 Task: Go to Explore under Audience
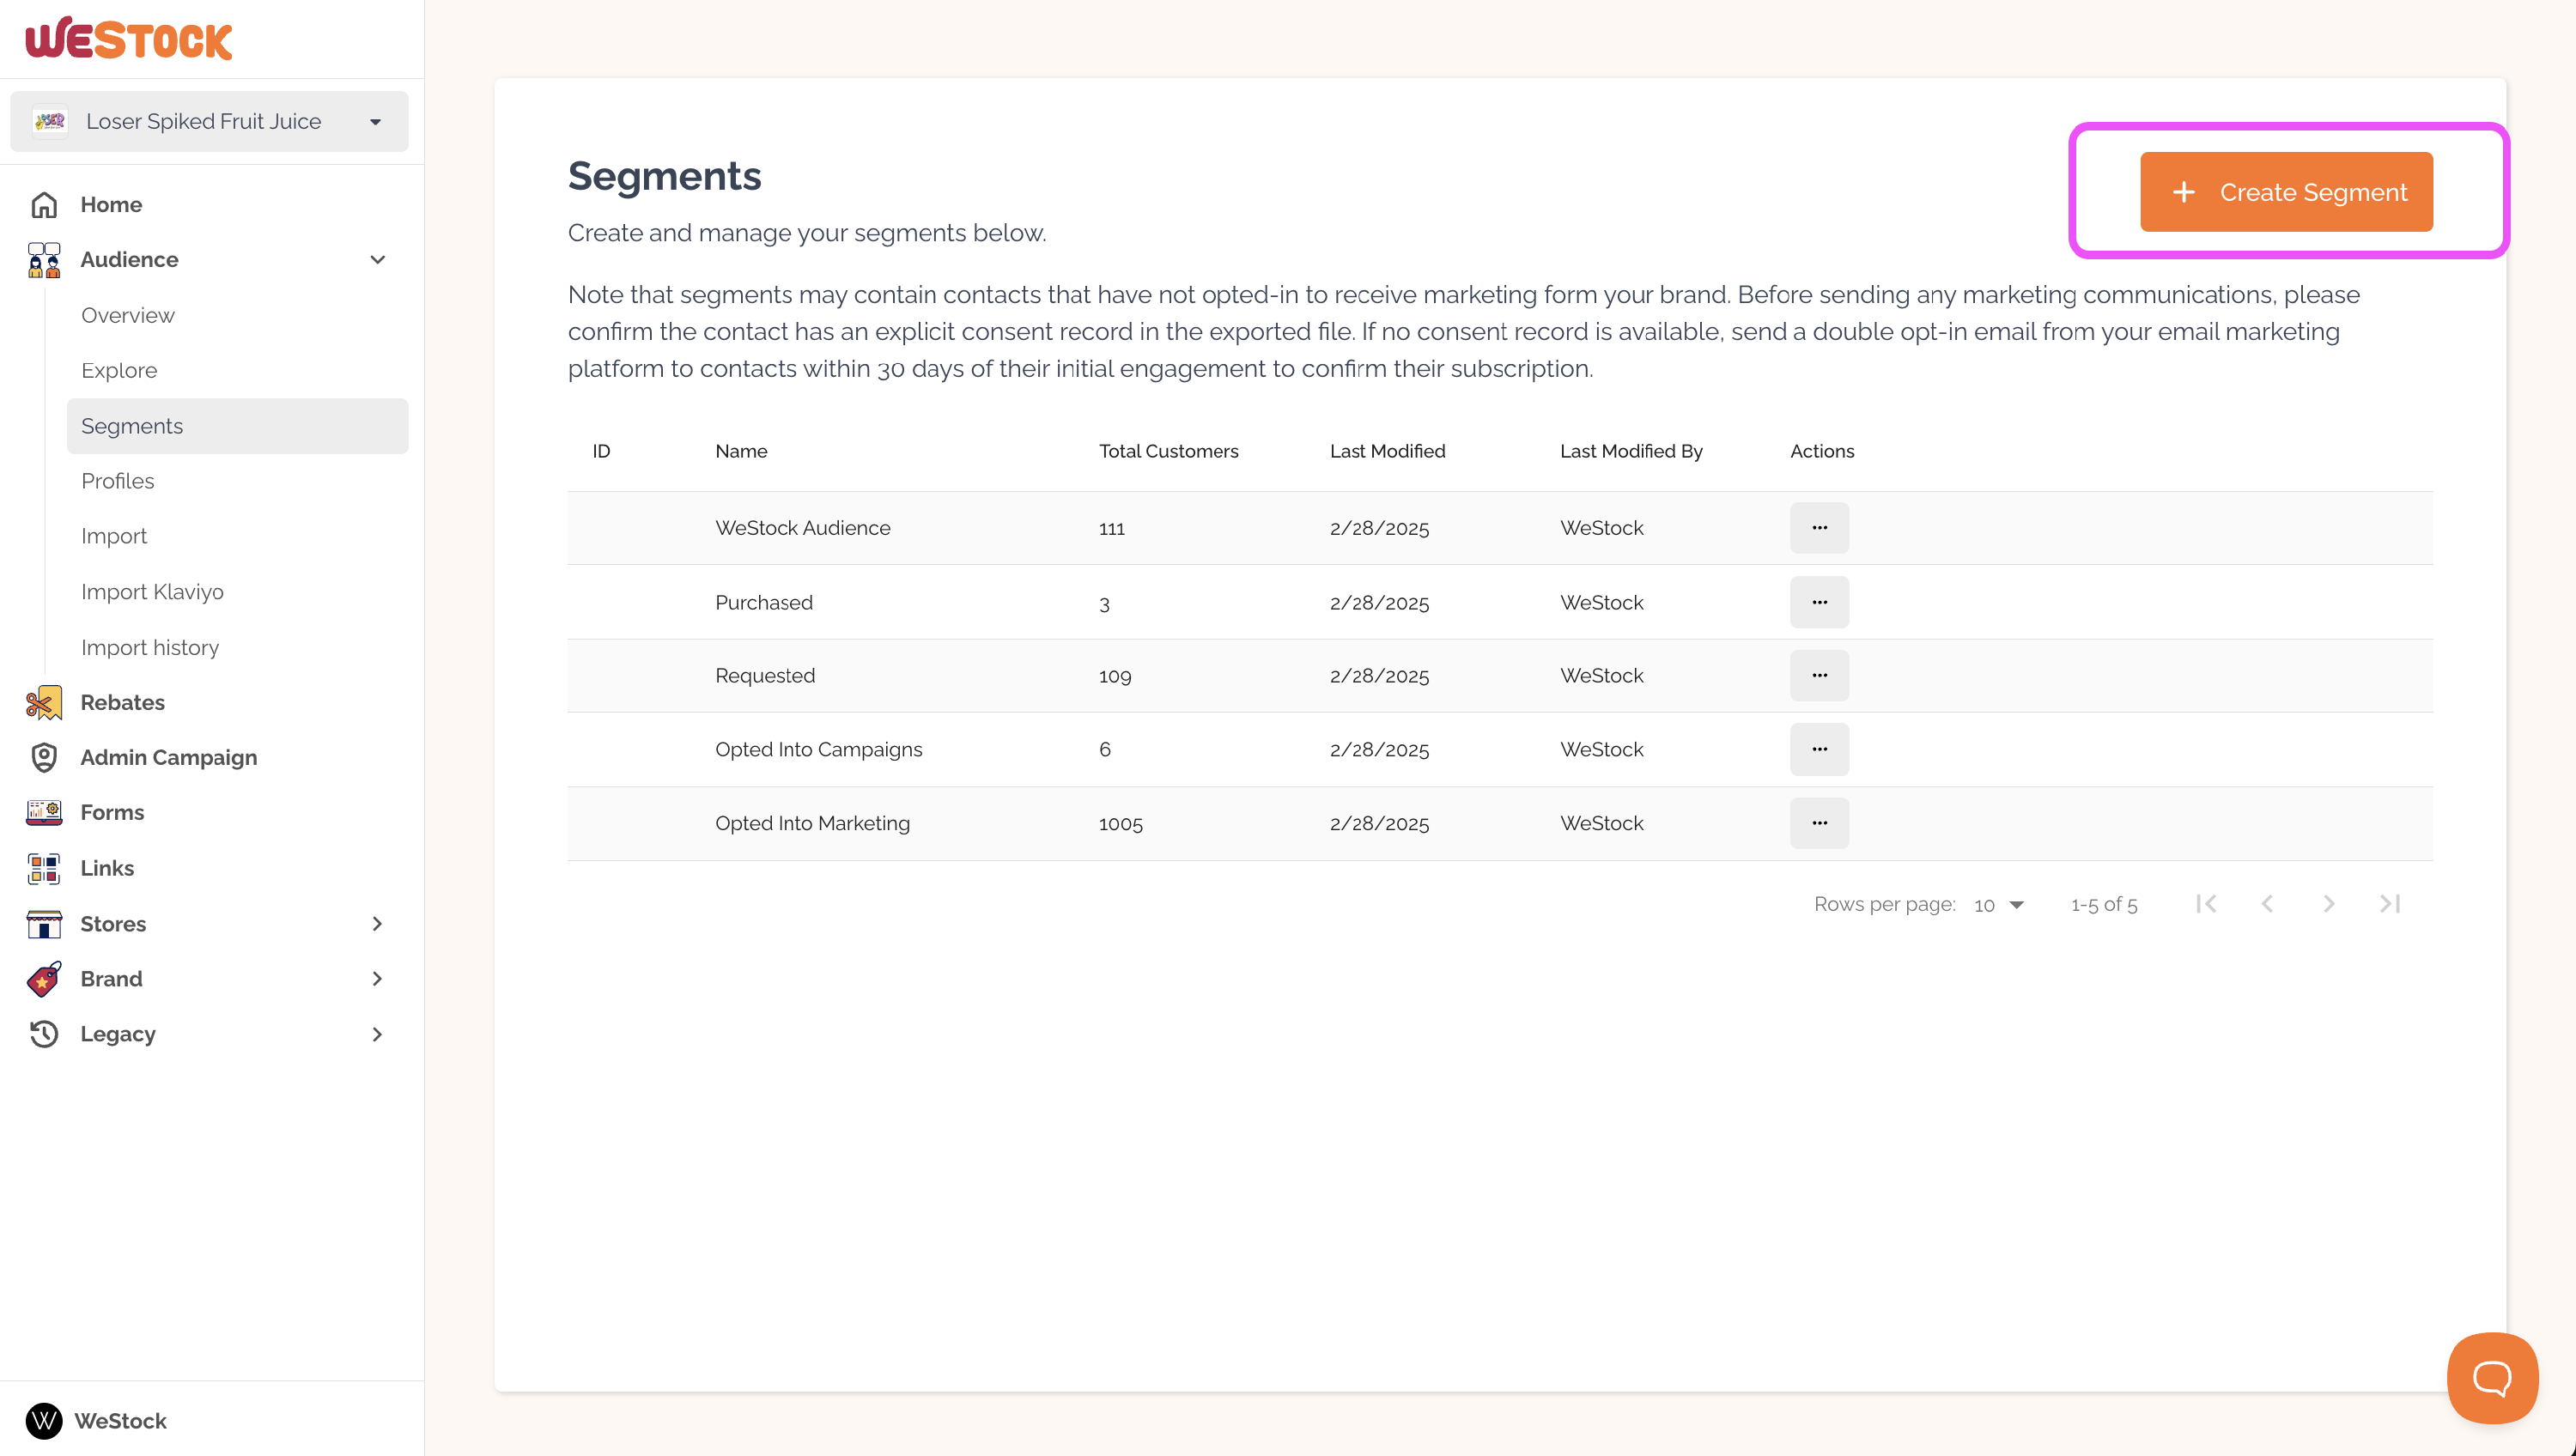119,370
